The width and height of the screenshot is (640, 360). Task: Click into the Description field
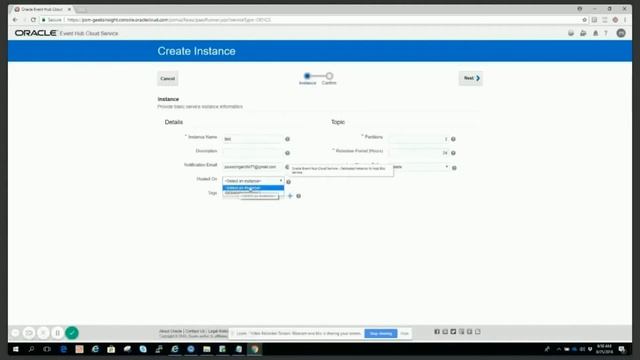(253, 153)
